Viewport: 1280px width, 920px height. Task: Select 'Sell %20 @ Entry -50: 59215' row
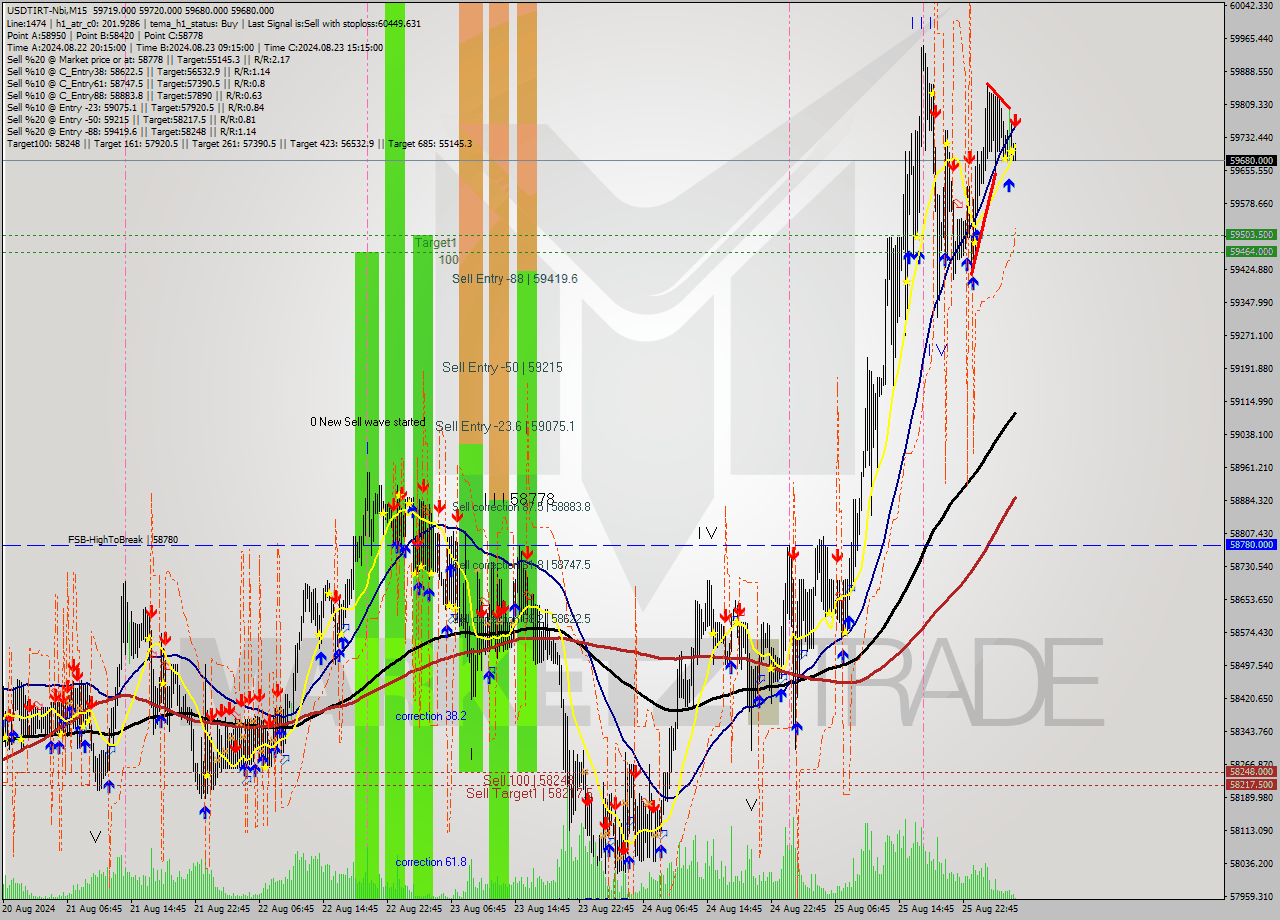coord(131,119)
